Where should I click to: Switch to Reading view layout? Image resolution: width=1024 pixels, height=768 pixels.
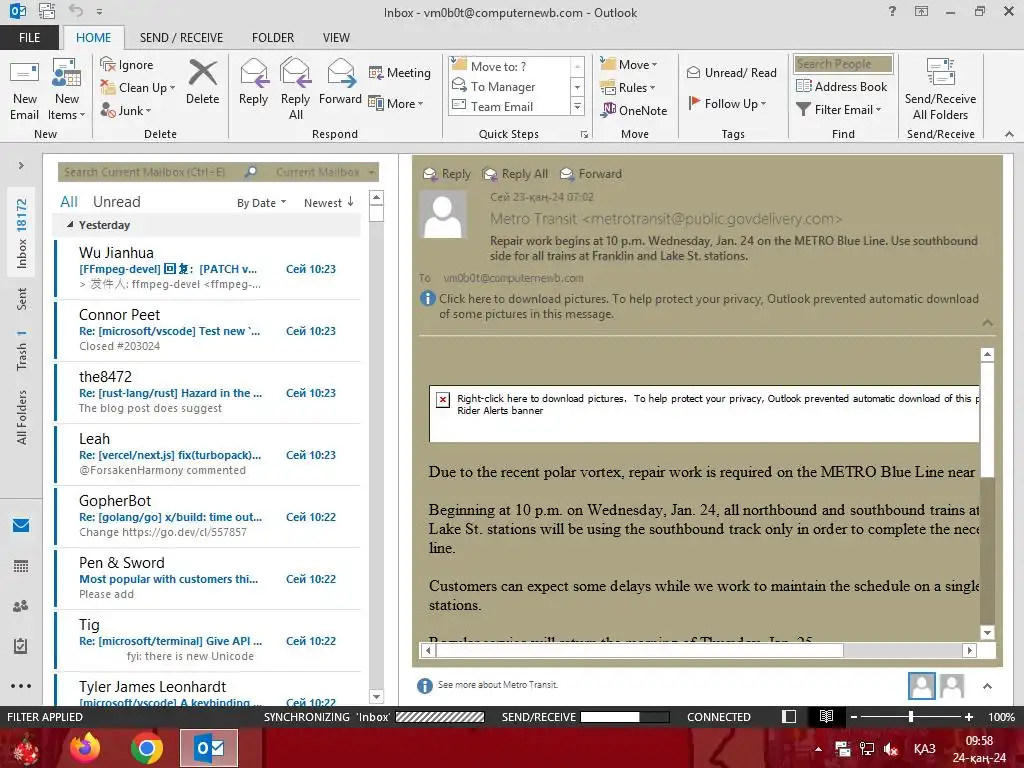(826, 716)
